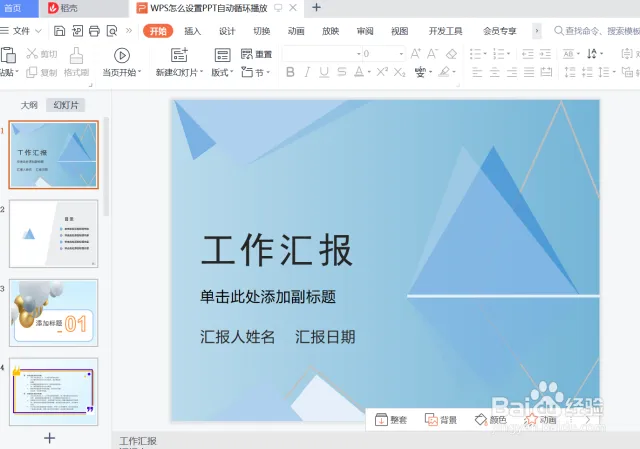Switch to the 大纲 outline tab
Screen dimensions: 640x449
tap(29, 105)
